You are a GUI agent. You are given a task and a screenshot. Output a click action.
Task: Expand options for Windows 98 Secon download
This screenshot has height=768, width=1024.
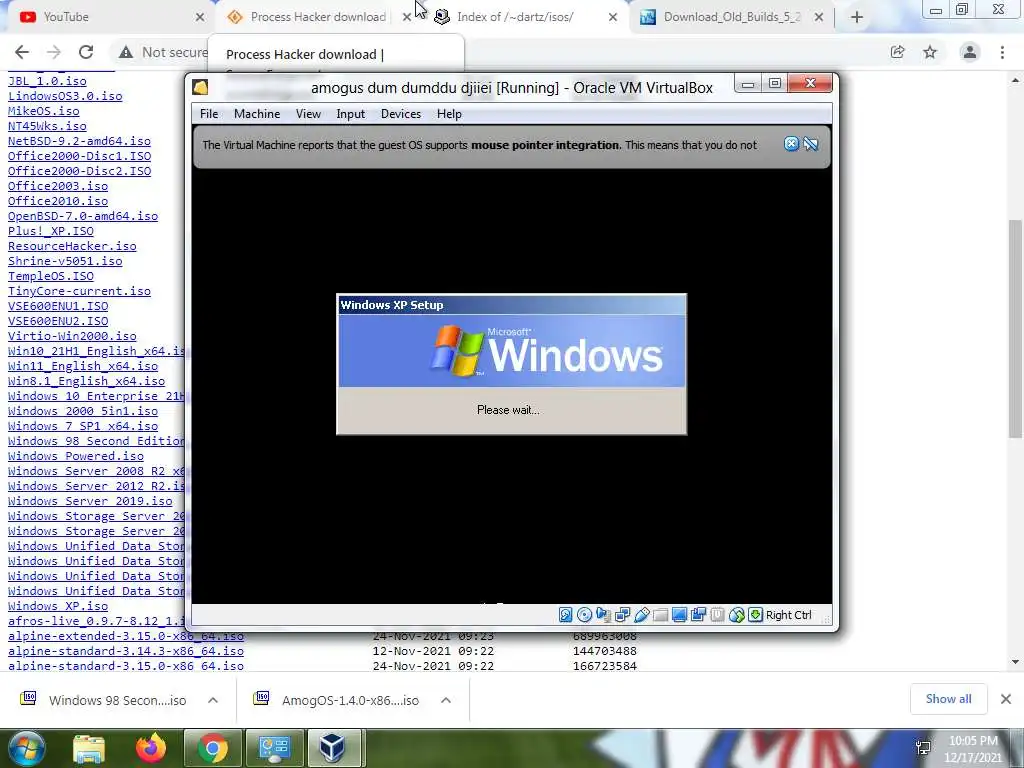pos(212,700)
